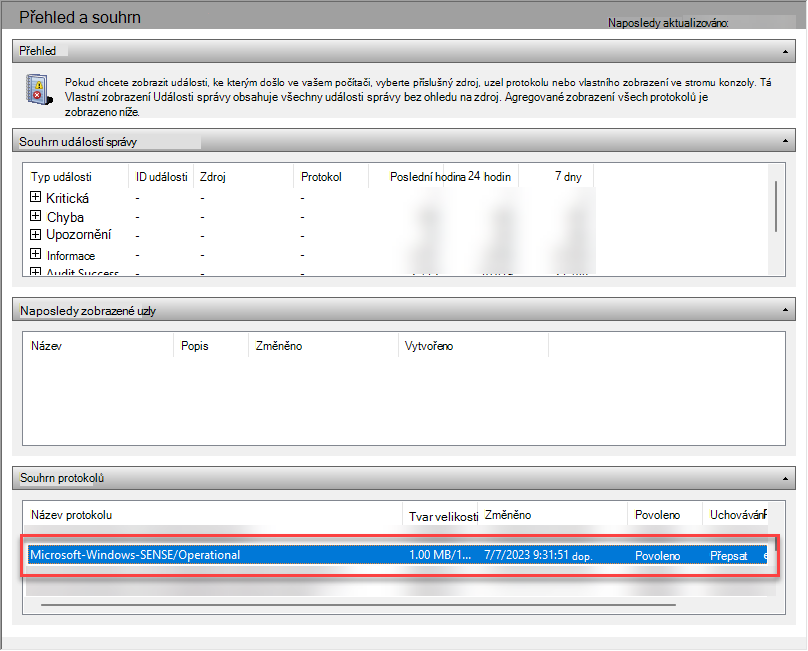Collapse the Naposledy zobrazené uzly section

[x=785, y=310]
